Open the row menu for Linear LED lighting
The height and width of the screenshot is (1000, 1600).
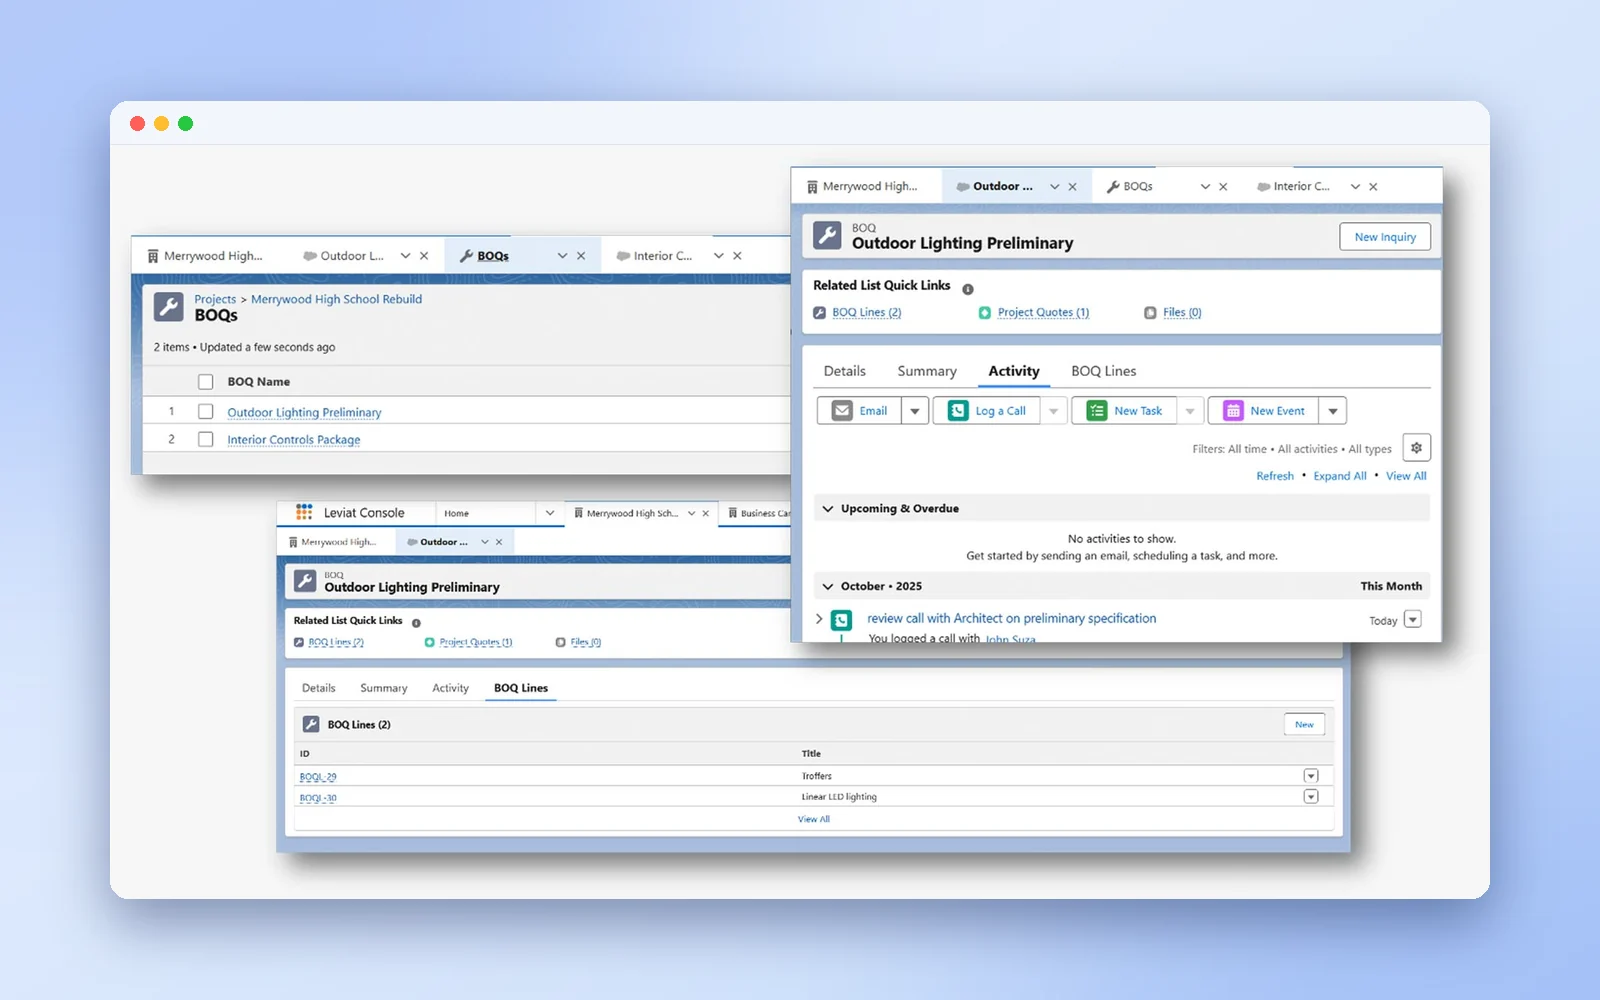pos(1311,797)
